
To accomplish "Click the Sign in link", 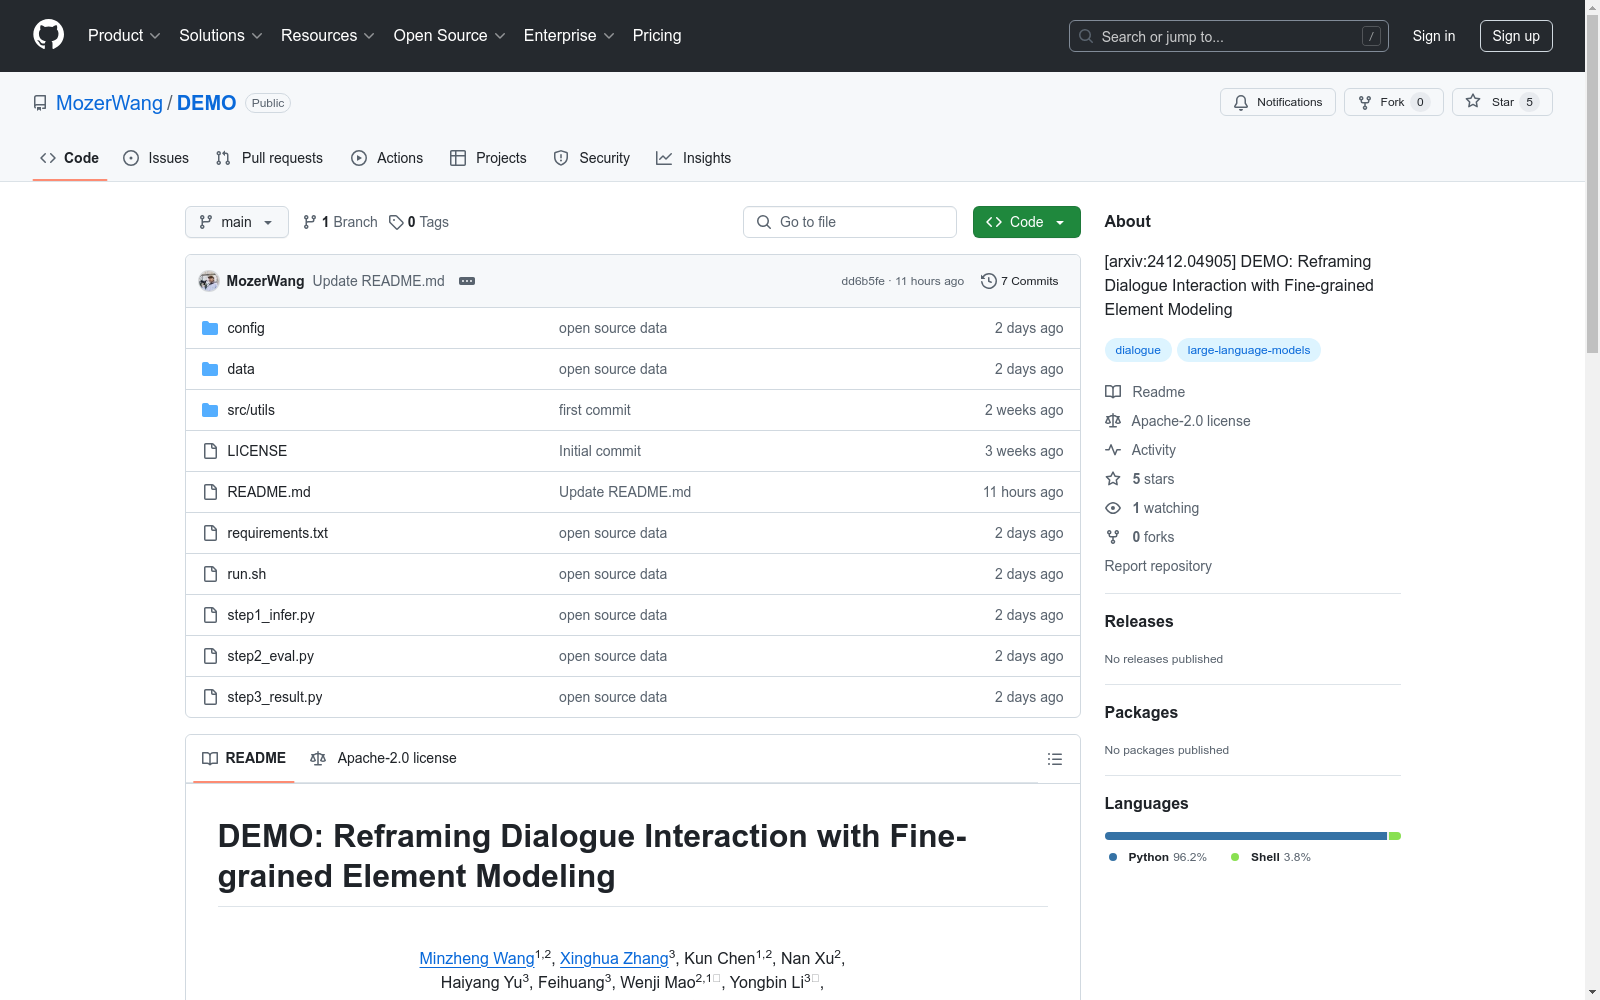I will tap(1434, 36).
